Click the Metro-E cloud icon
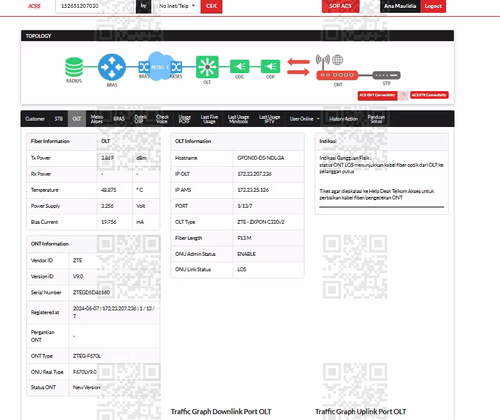Viewport: 500px width, 420px height. point(160,67)
